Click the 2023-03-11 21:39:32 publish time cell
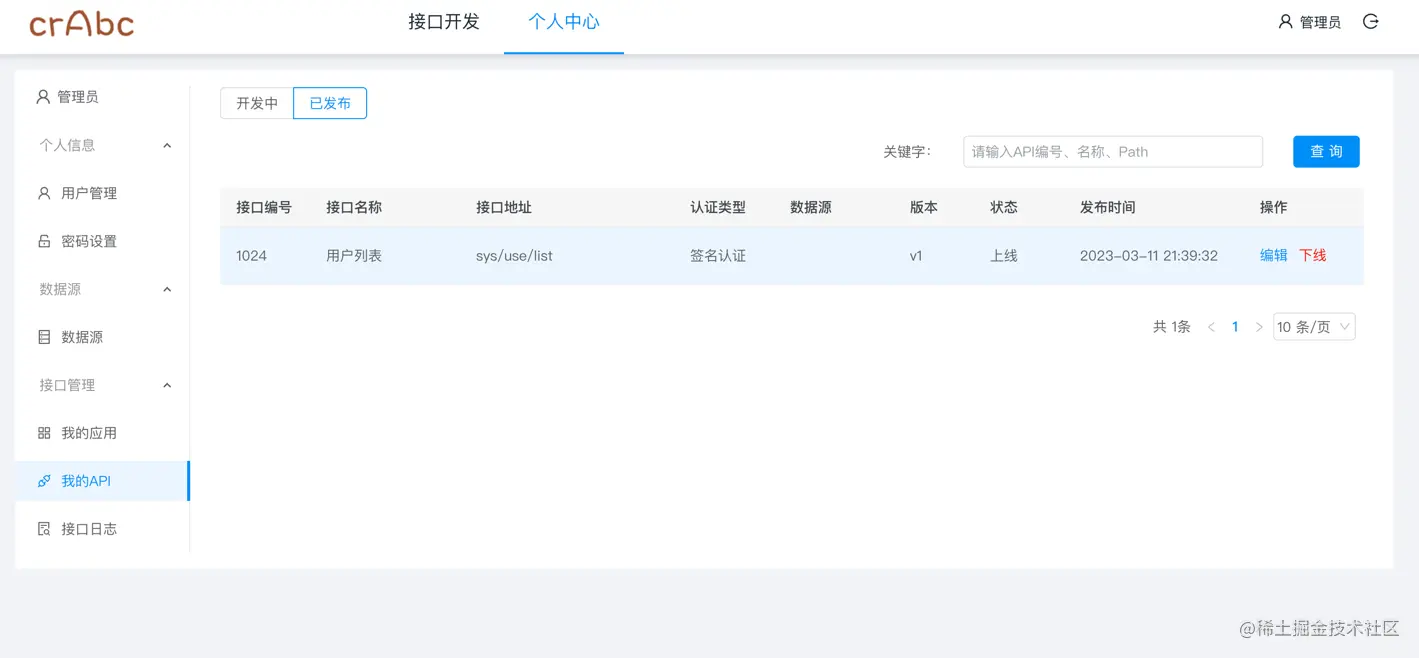The image size is (1419, 658). (1149, 256)
